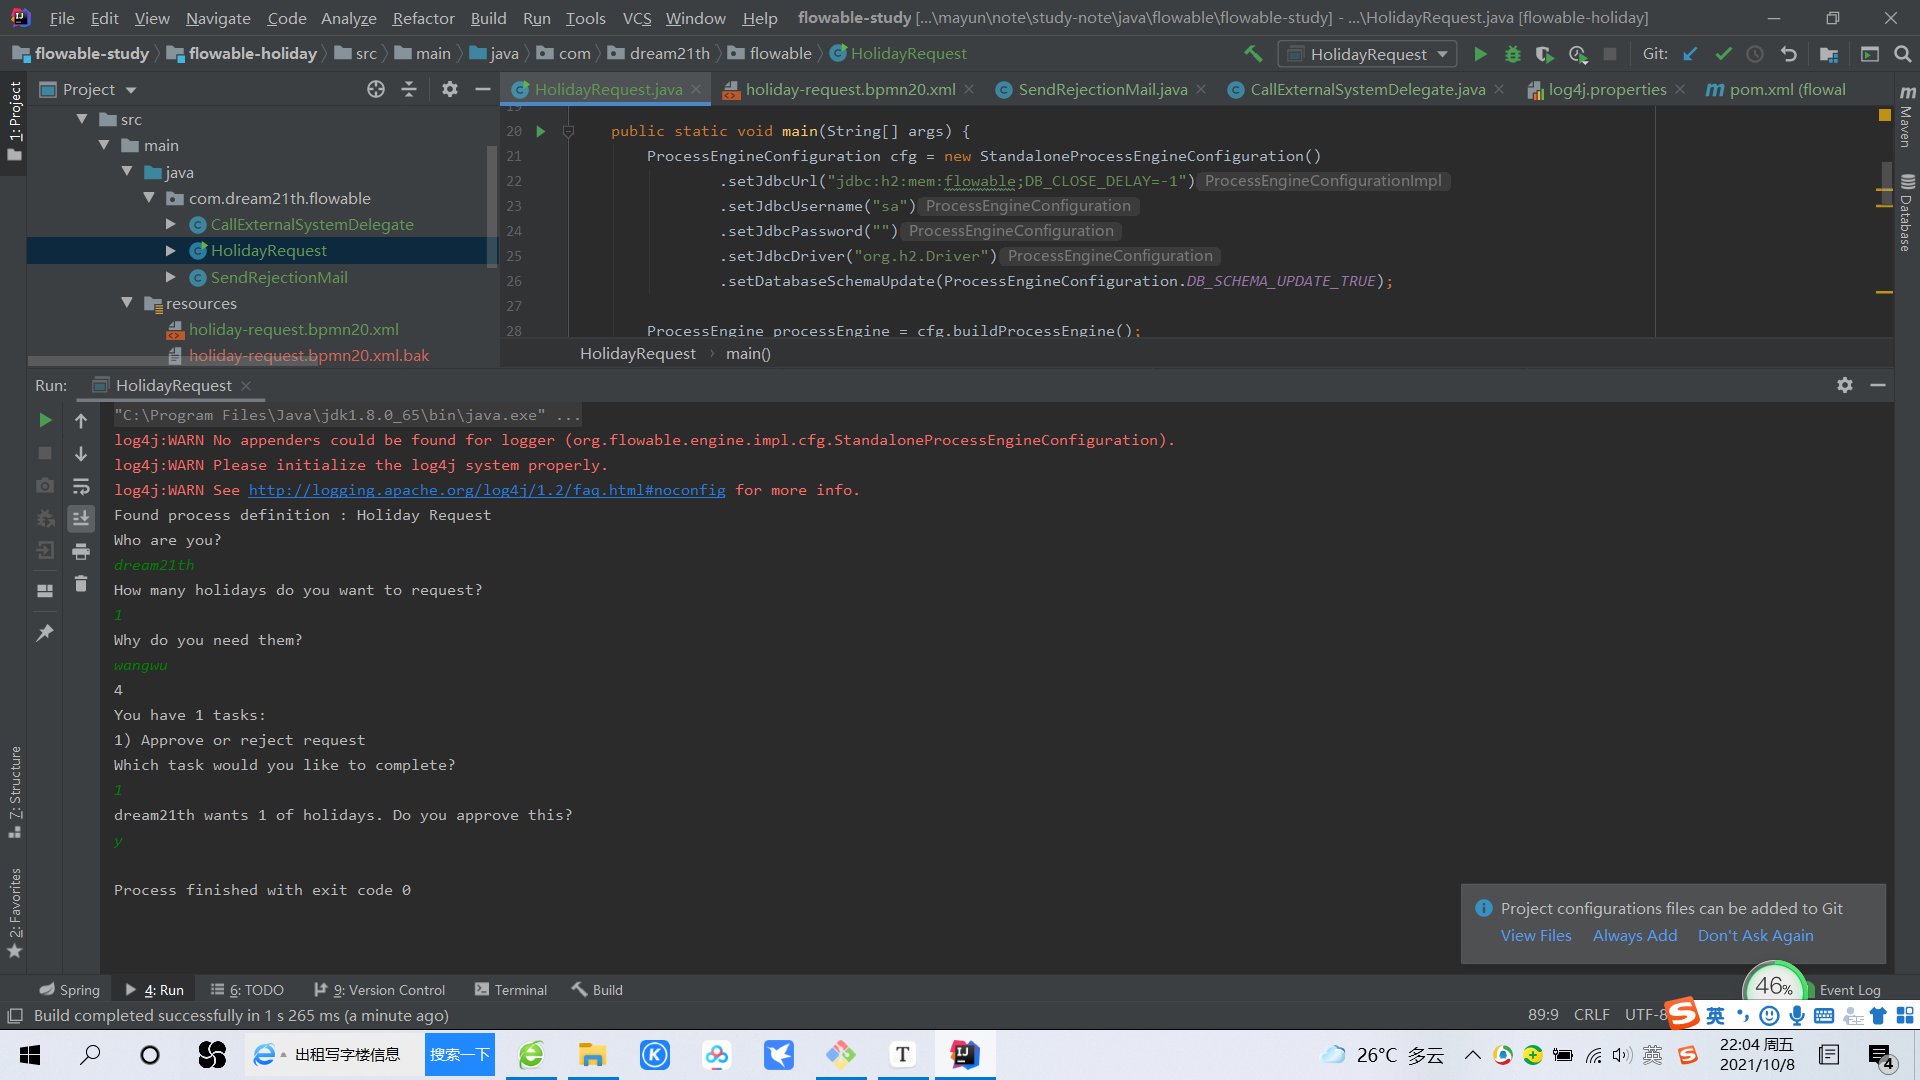This screenshot has height=1080, width=1920.
Task: Click Always Add in Git notification
Action: (1634, 935)
